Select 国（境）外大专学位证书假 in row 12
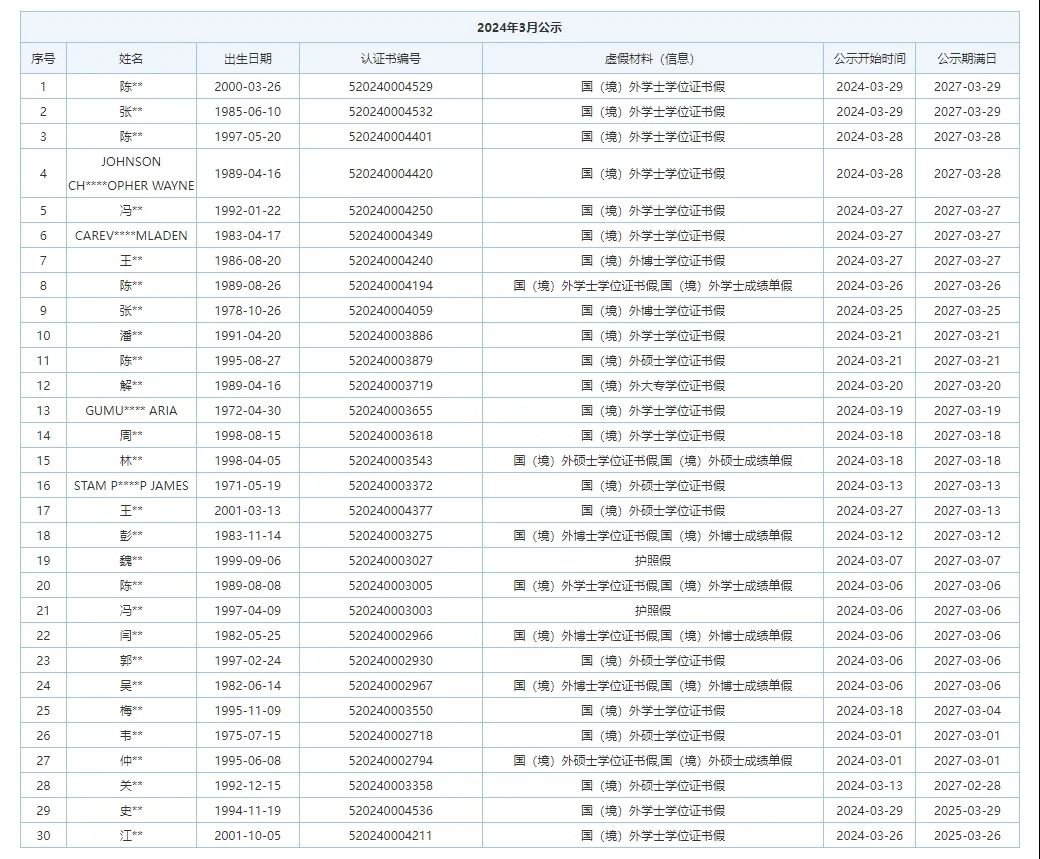This screenshot has height=859, width=1040. coord(653,385)
